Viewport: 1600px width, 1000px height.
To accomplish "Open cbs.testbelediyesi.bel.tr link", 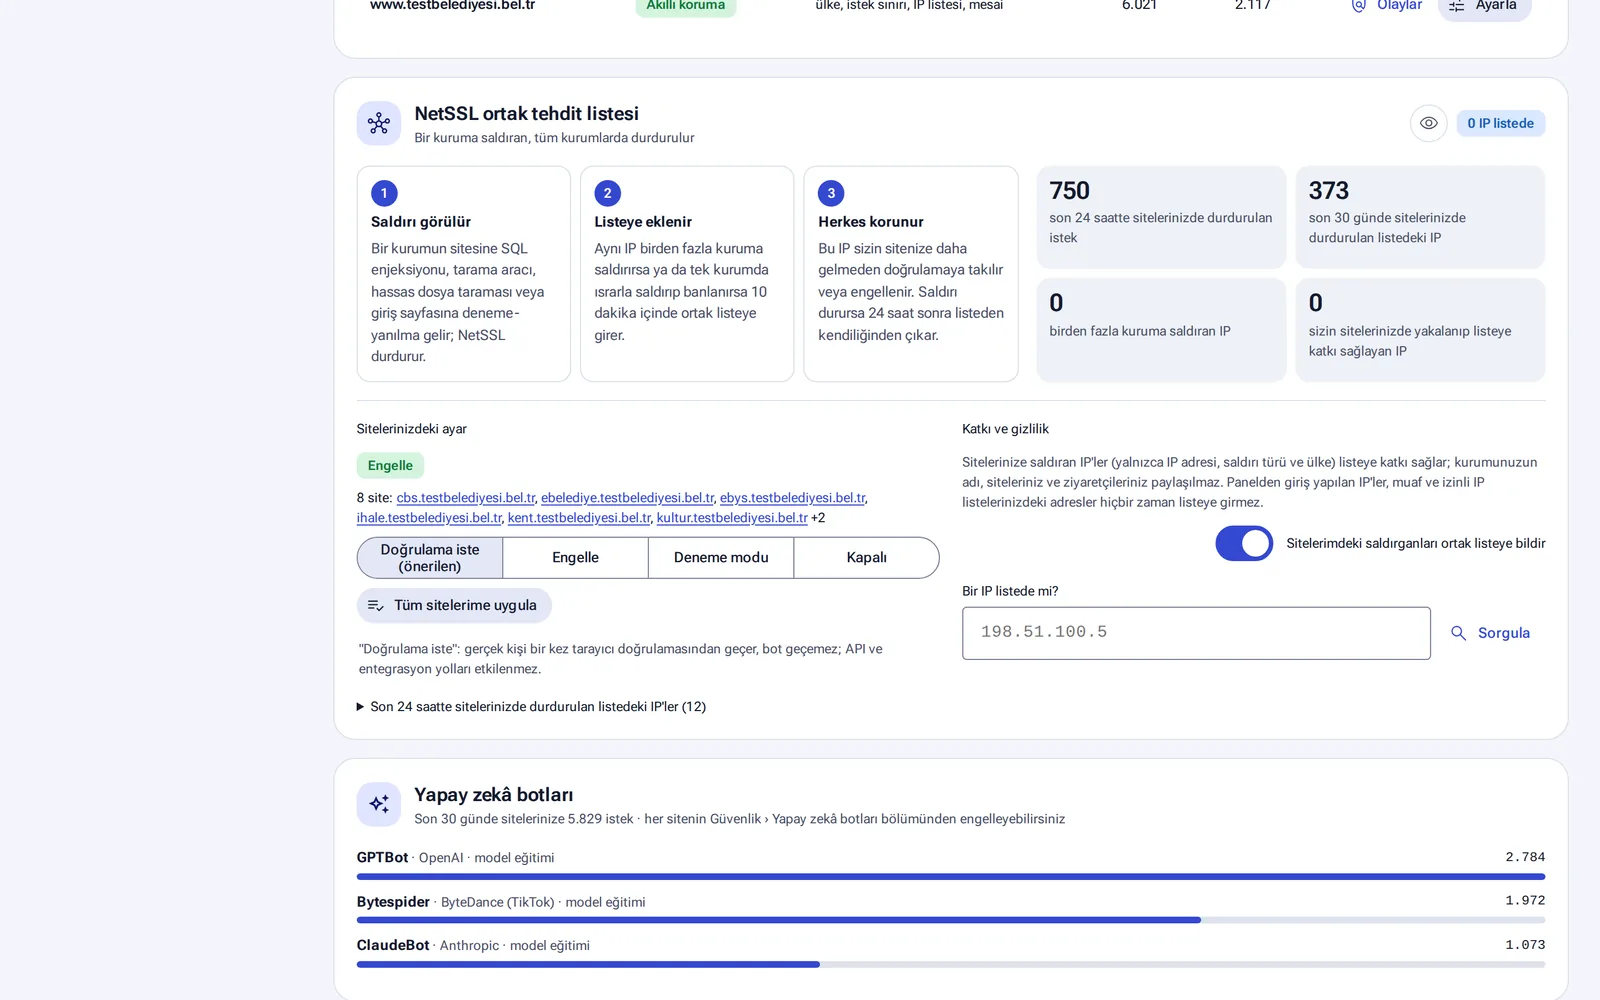I will (x=466, y=498).
